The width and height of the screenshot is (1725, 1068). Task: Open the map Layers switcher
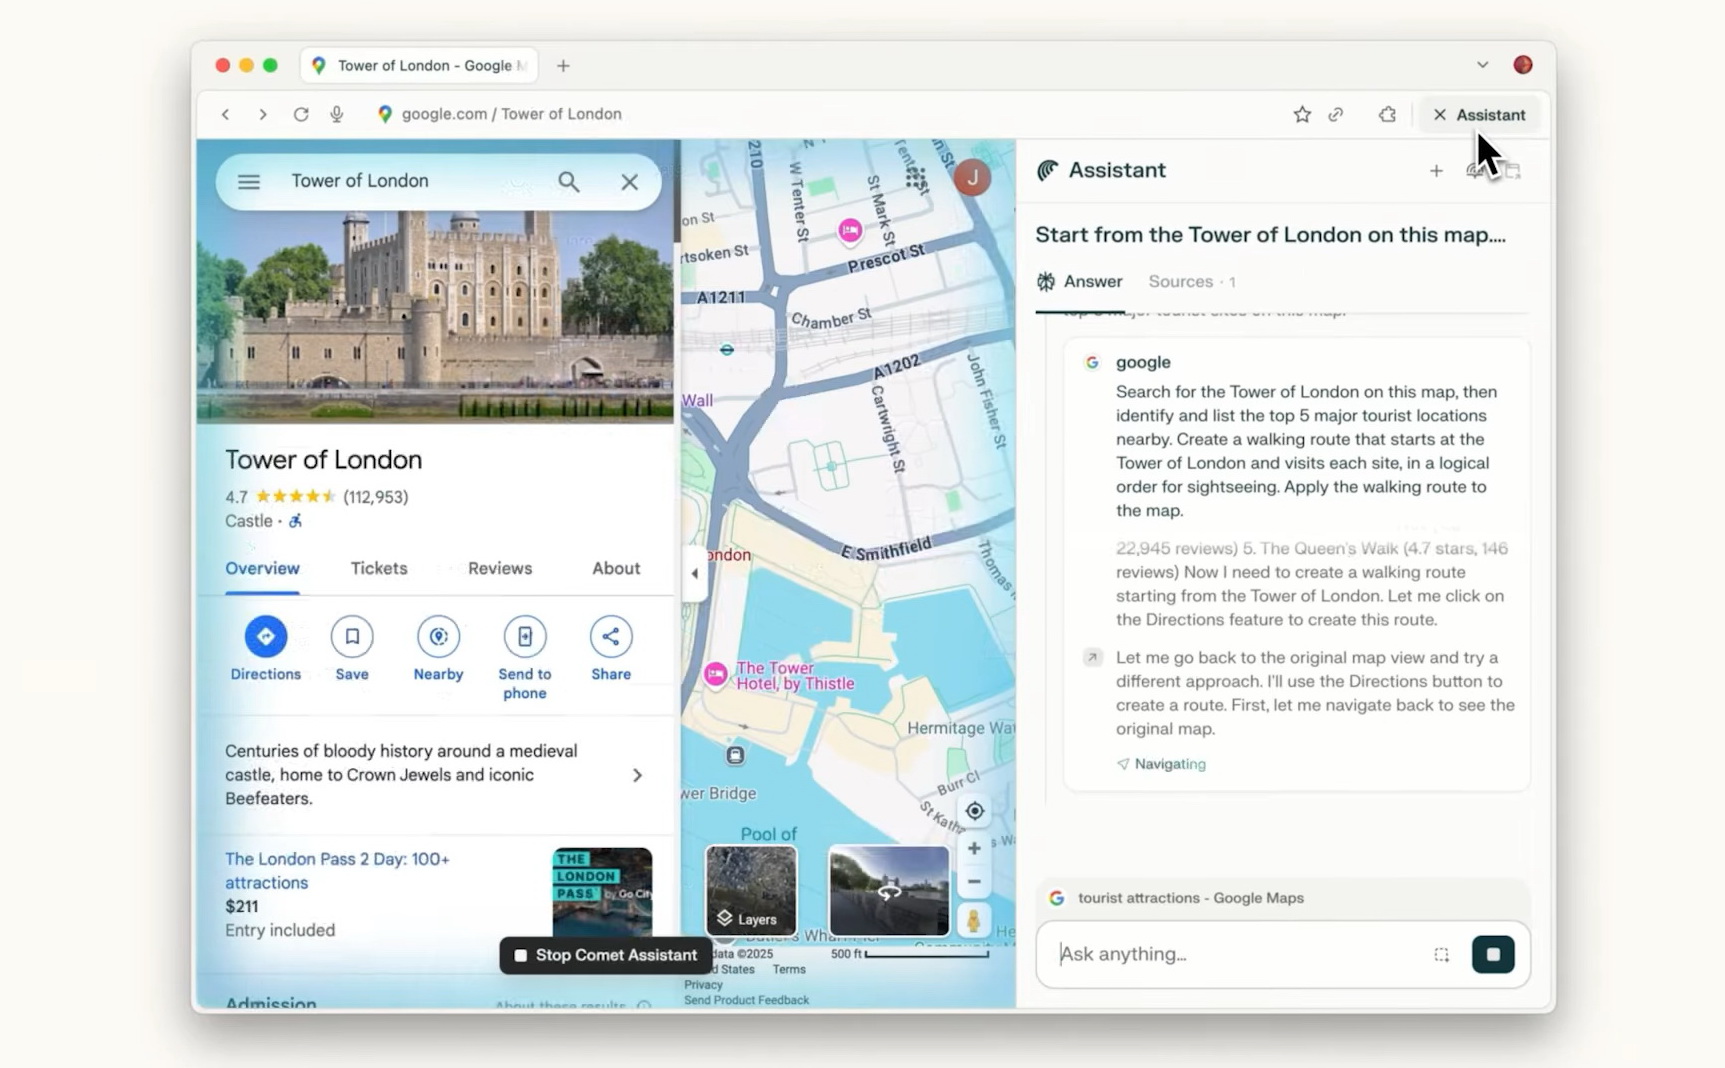point(751,890)
